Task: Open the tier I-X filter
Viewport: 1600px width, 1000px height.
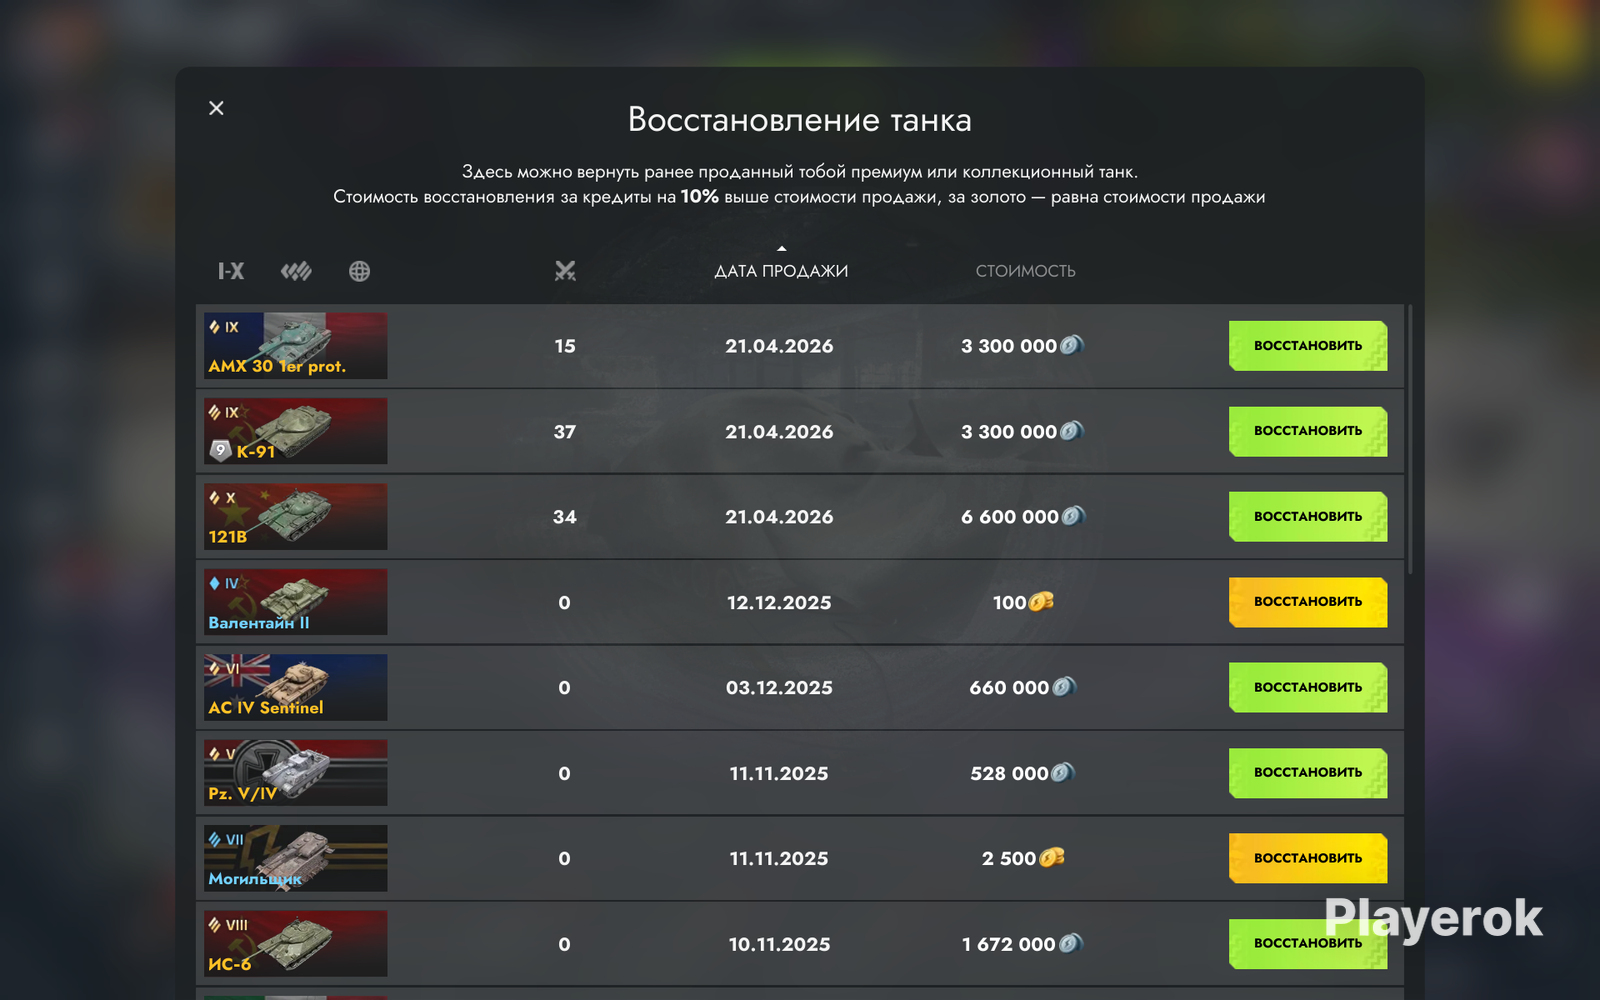Action: 231,271
